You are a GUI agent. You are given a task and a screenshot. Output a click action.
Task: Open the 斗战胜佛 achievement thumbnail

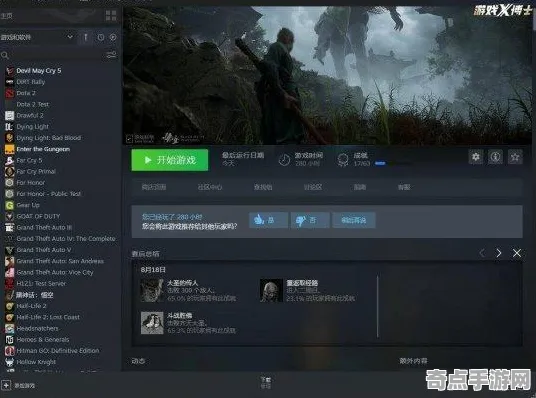click(152, 322)
